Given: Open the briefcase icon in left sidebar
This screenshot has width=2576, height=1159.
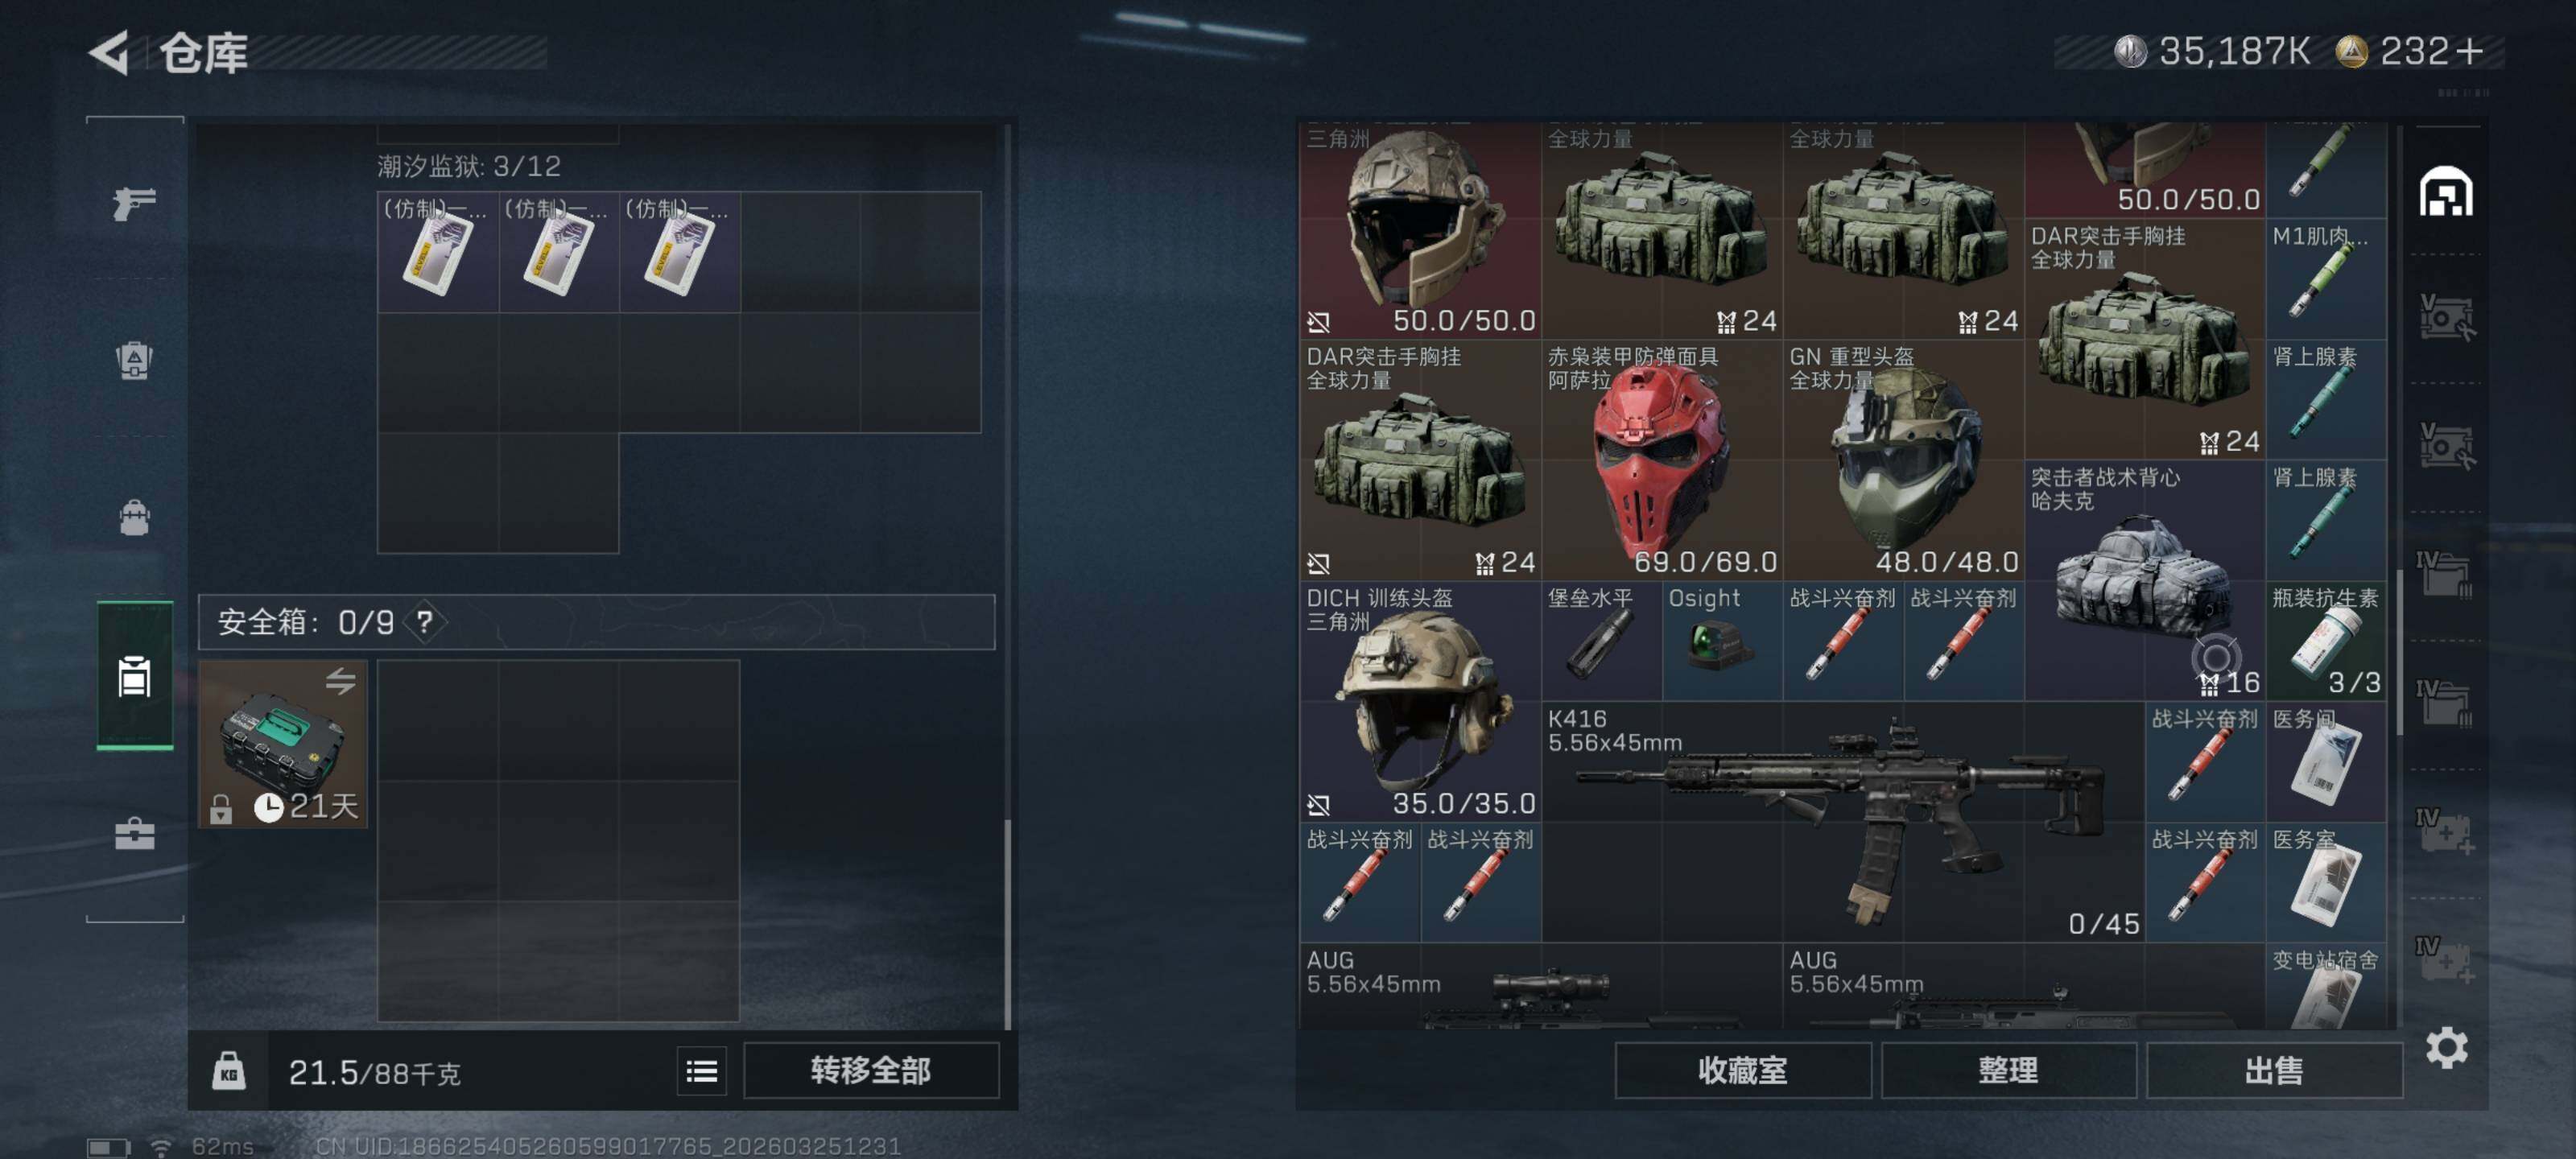Looking at the screenshot, I should click(134, 833).
